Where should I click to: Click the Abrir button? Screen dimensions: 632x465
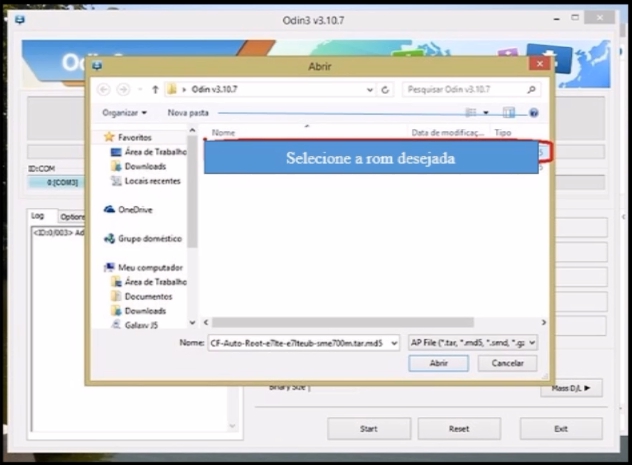(439, 363)
